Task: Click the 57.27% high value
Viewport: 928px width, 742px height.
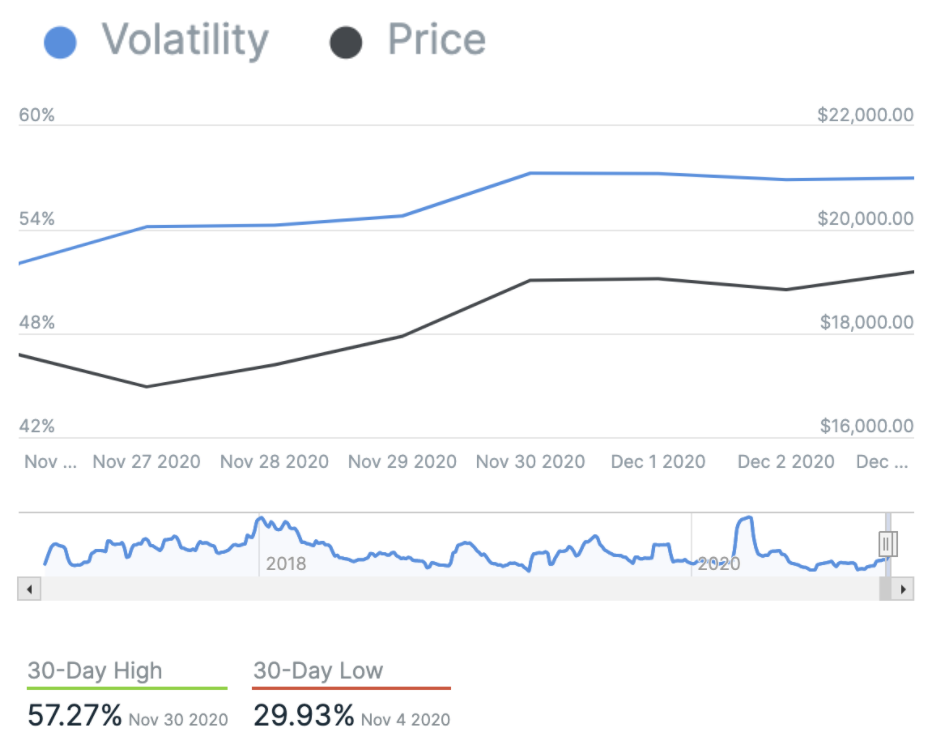Action: [75, 716]
